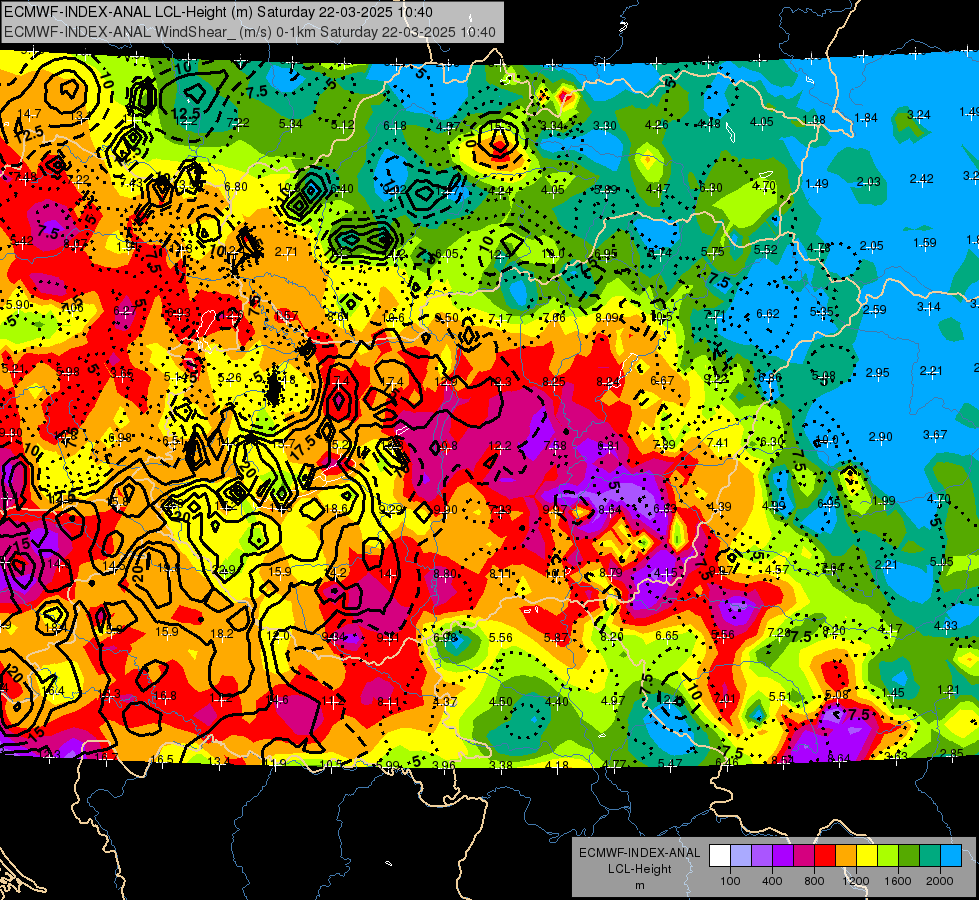
Task: Click the 2000 tick label in legend
Action: tap(940, 881)
